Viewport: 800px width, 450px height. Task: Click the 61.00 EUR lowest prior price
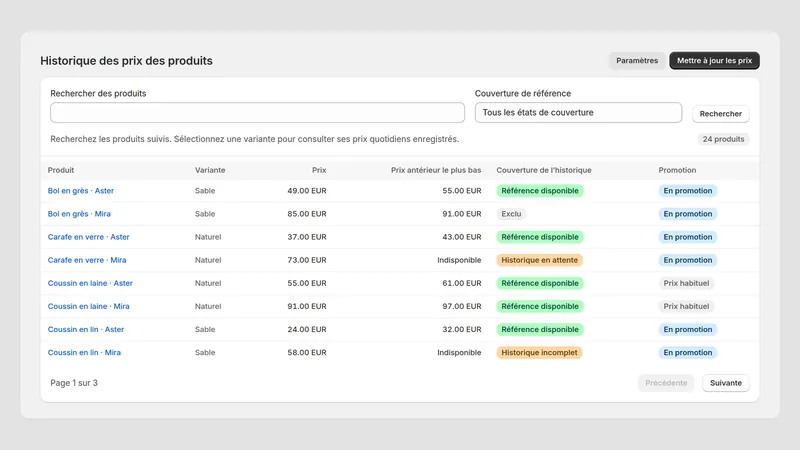pos(462,283)
